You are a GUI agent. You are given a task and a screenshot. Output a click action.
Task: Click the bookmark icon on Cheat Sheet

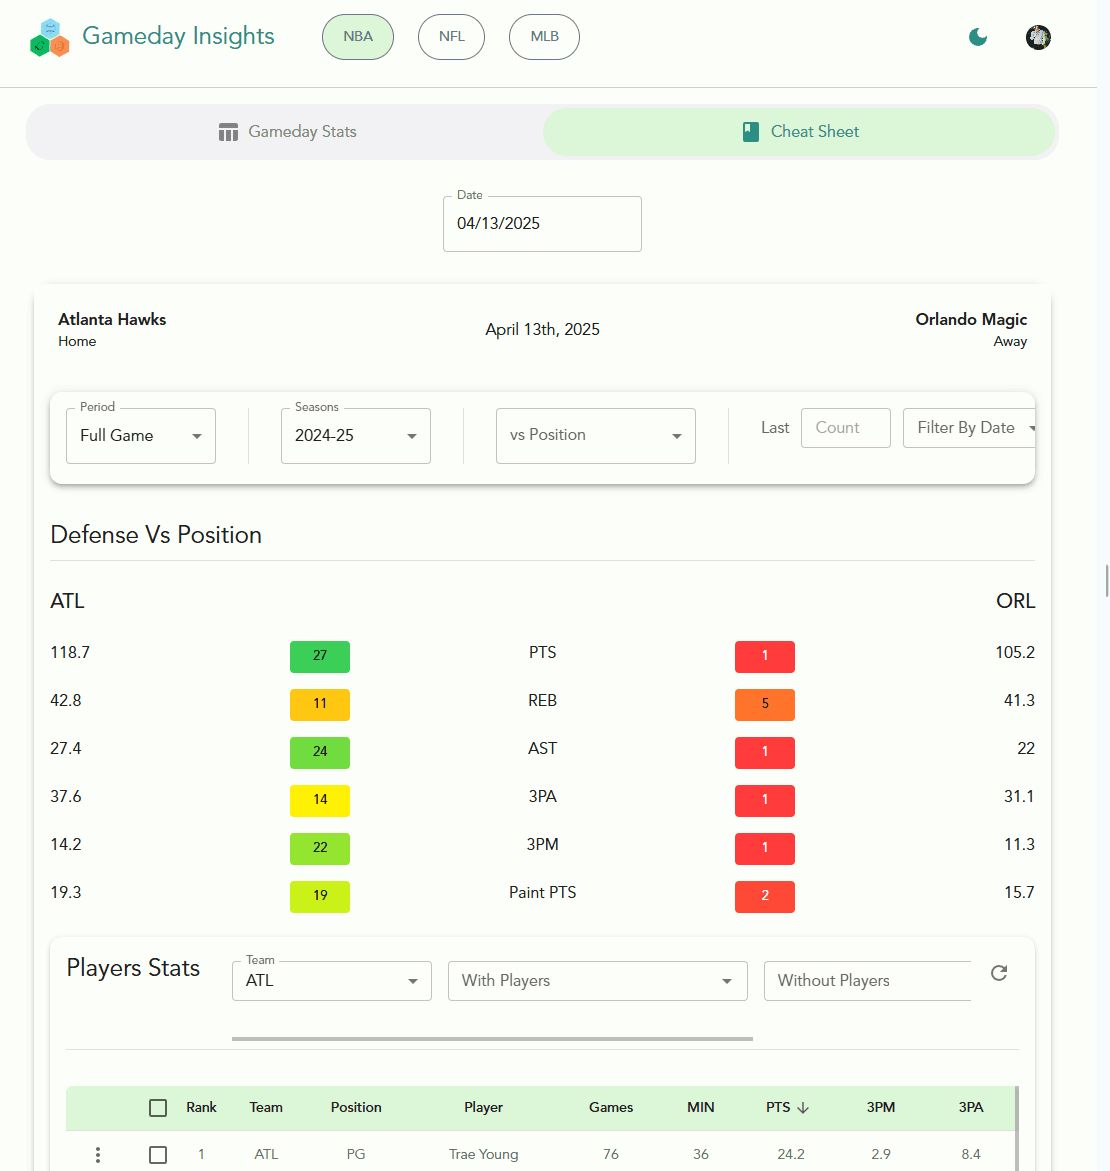click(751, 131)
